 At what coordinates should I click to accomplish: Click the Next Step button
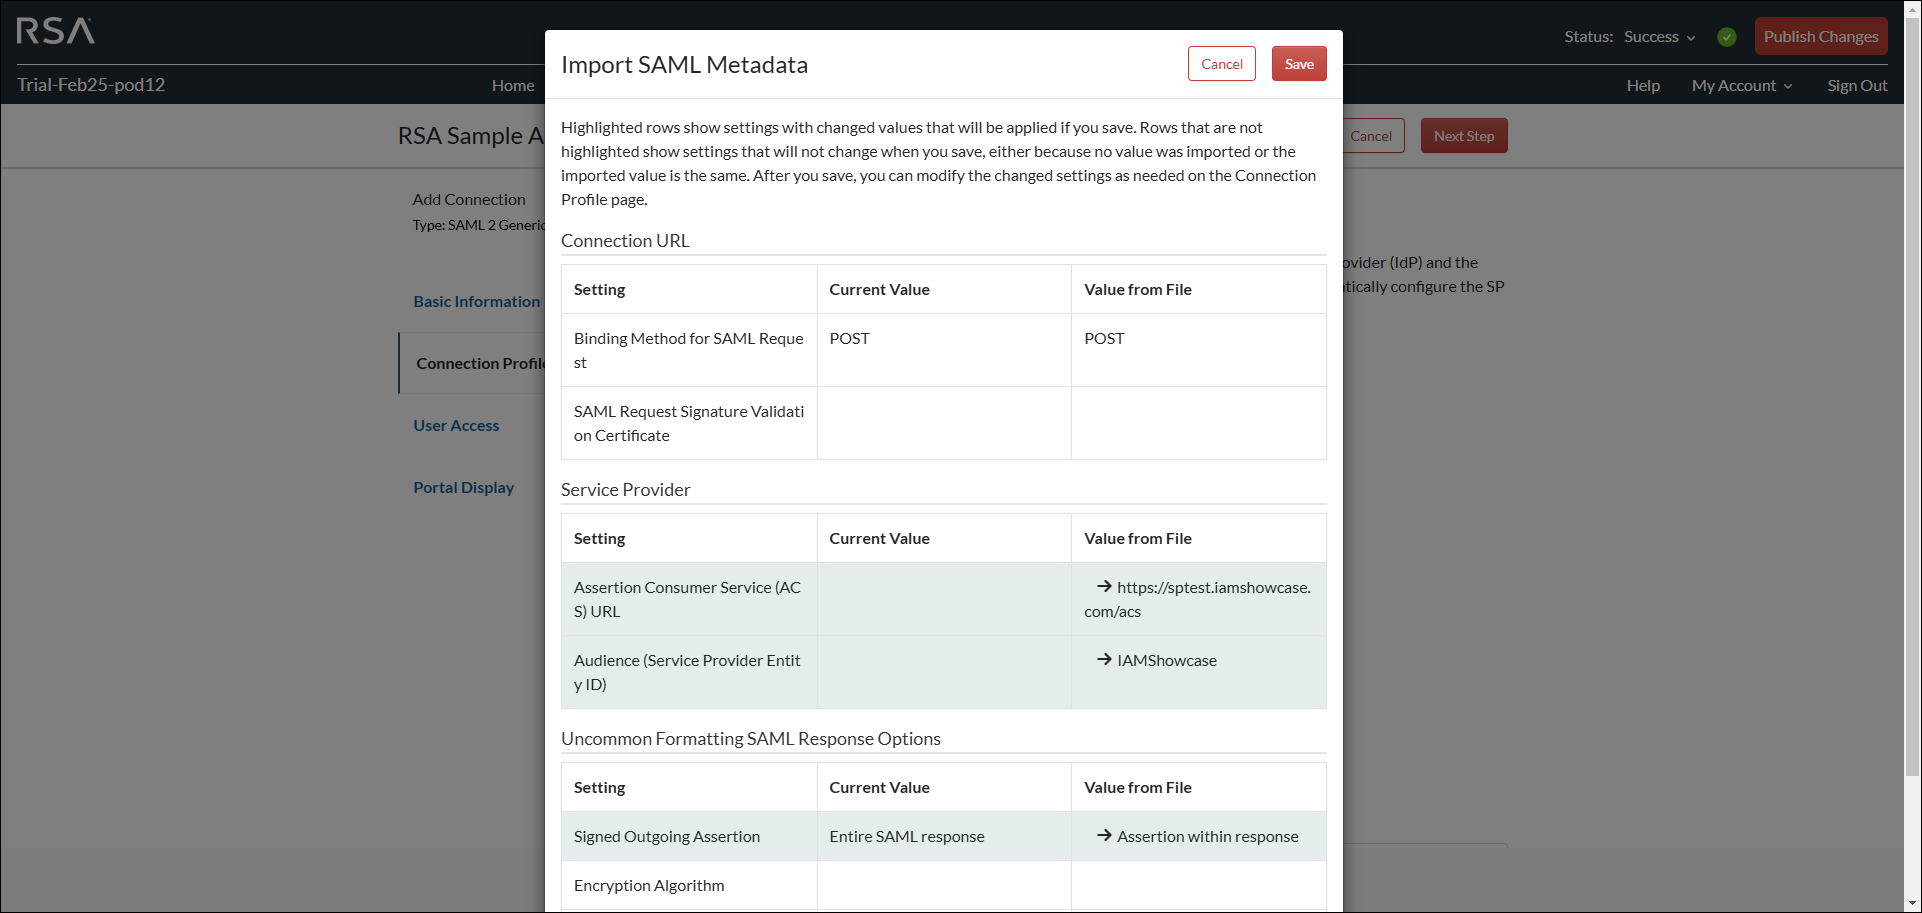[x=1463, y=135]
